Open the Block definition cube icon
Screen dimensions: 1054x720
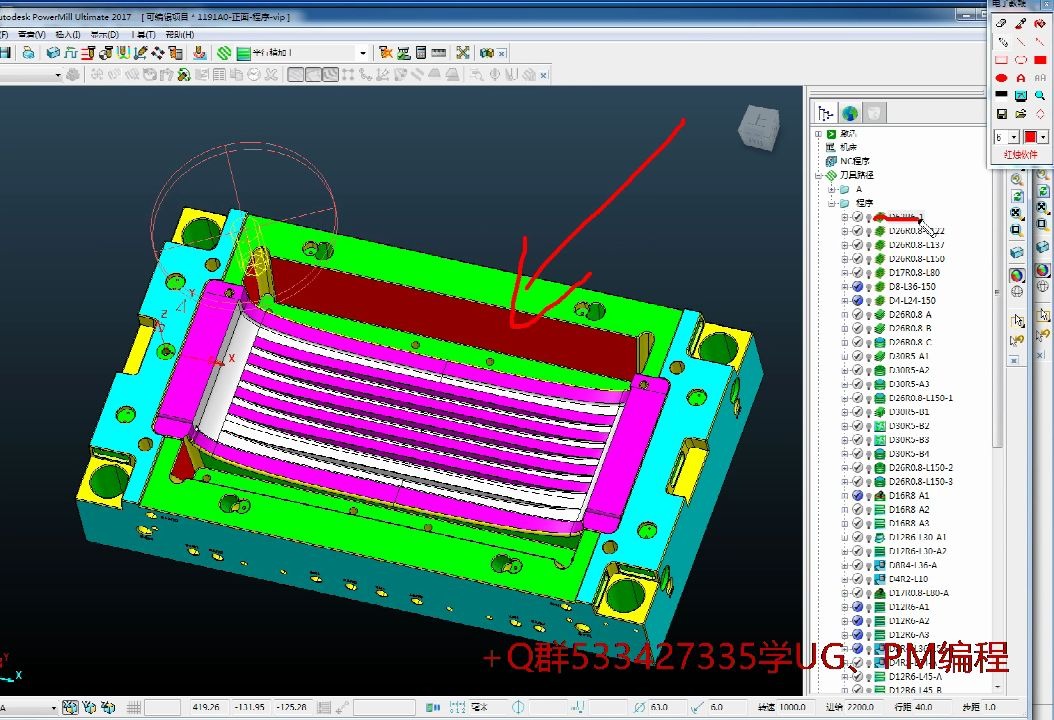pos(52,52)
